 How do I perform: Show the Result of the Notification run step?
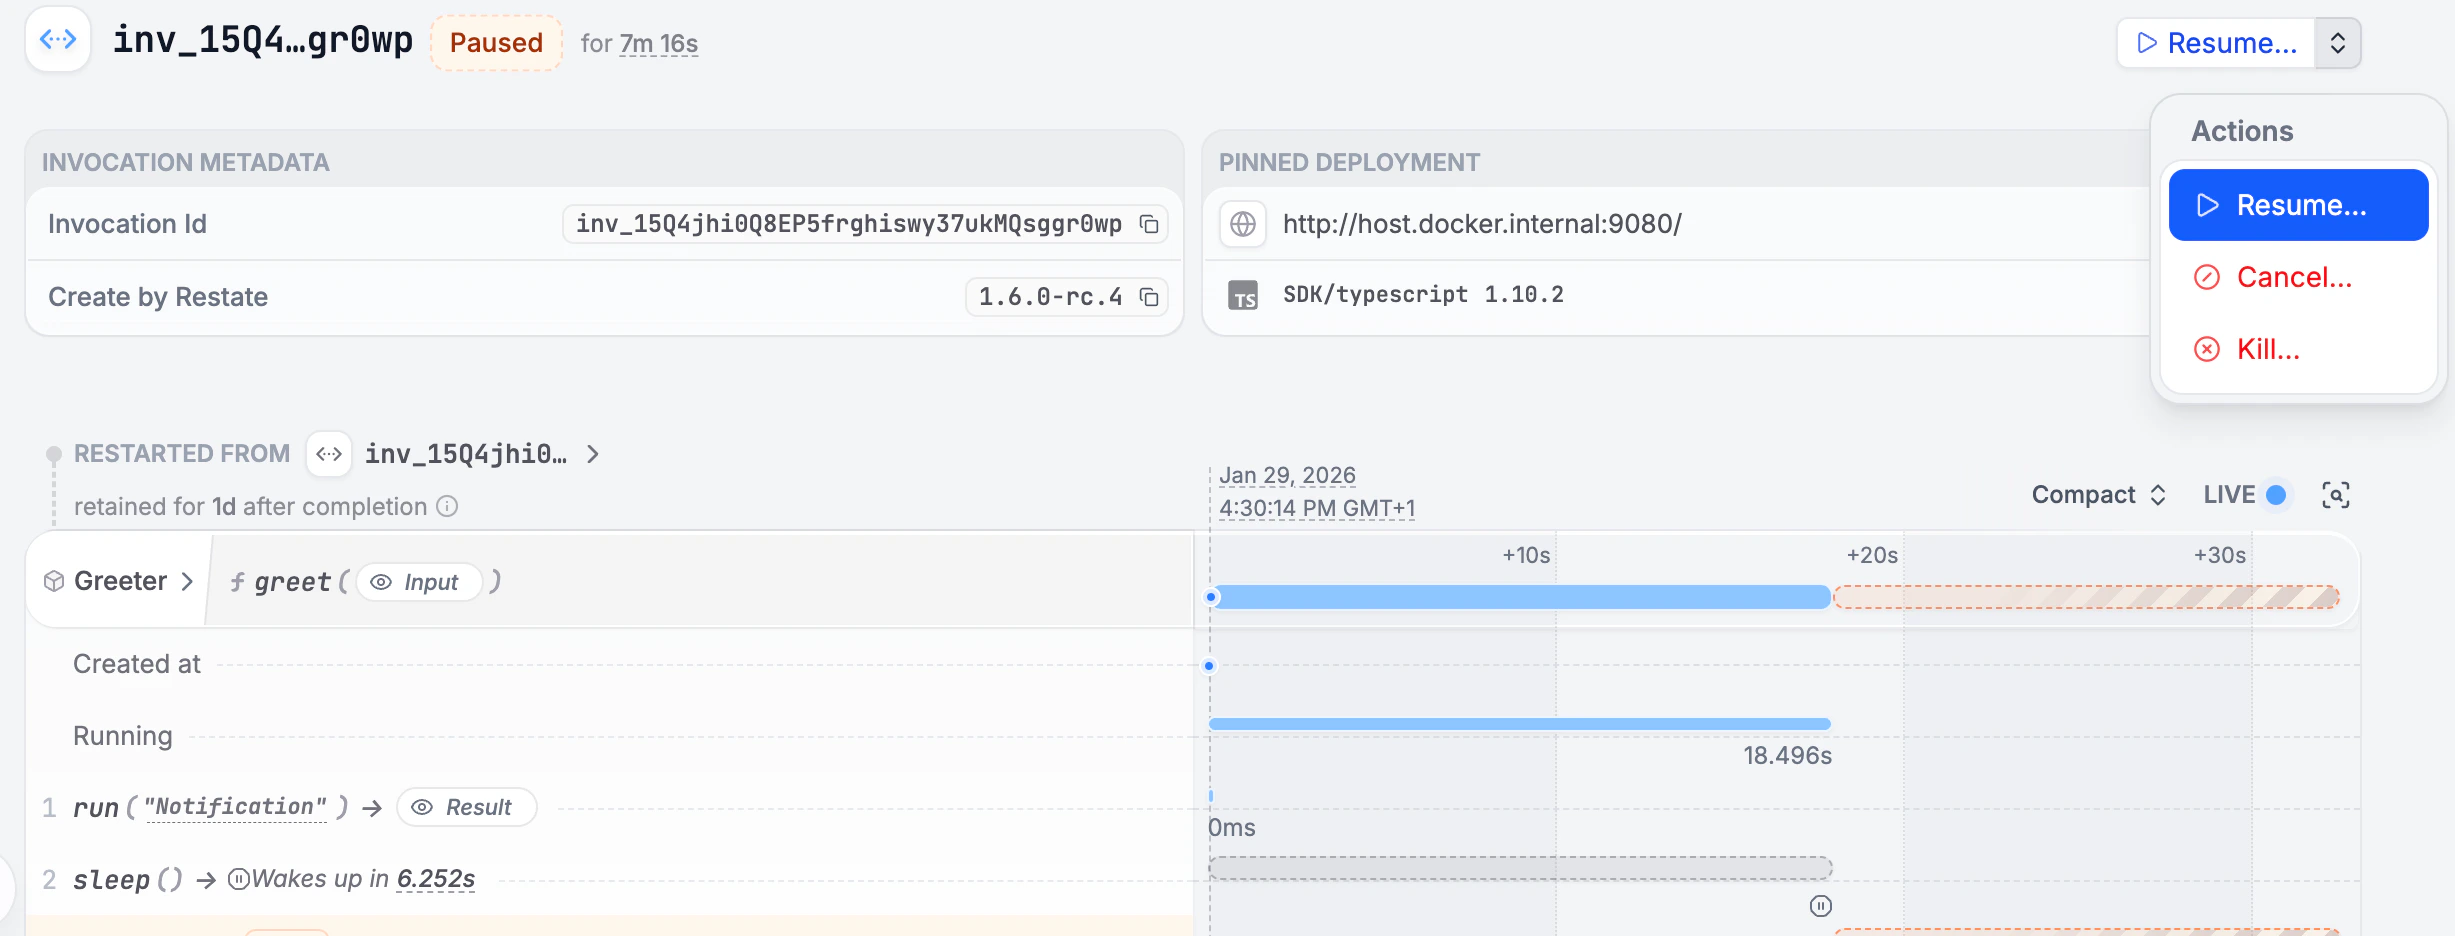[x=466, y=807]
